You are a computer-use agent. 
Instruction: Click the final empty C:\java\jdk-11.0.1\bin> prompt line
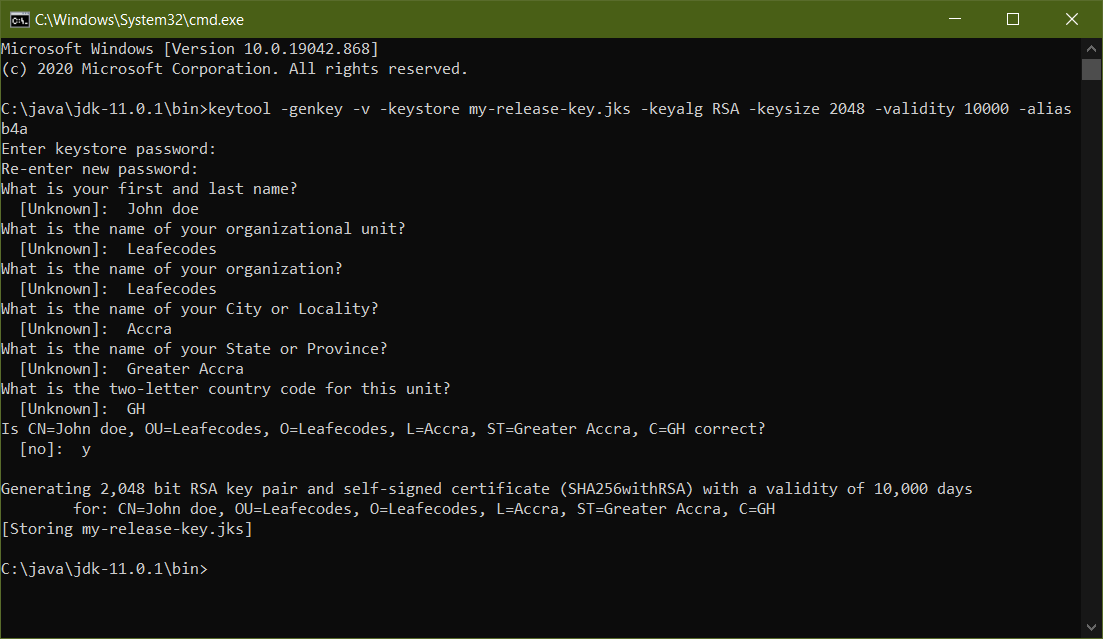(x=105, y=569)
